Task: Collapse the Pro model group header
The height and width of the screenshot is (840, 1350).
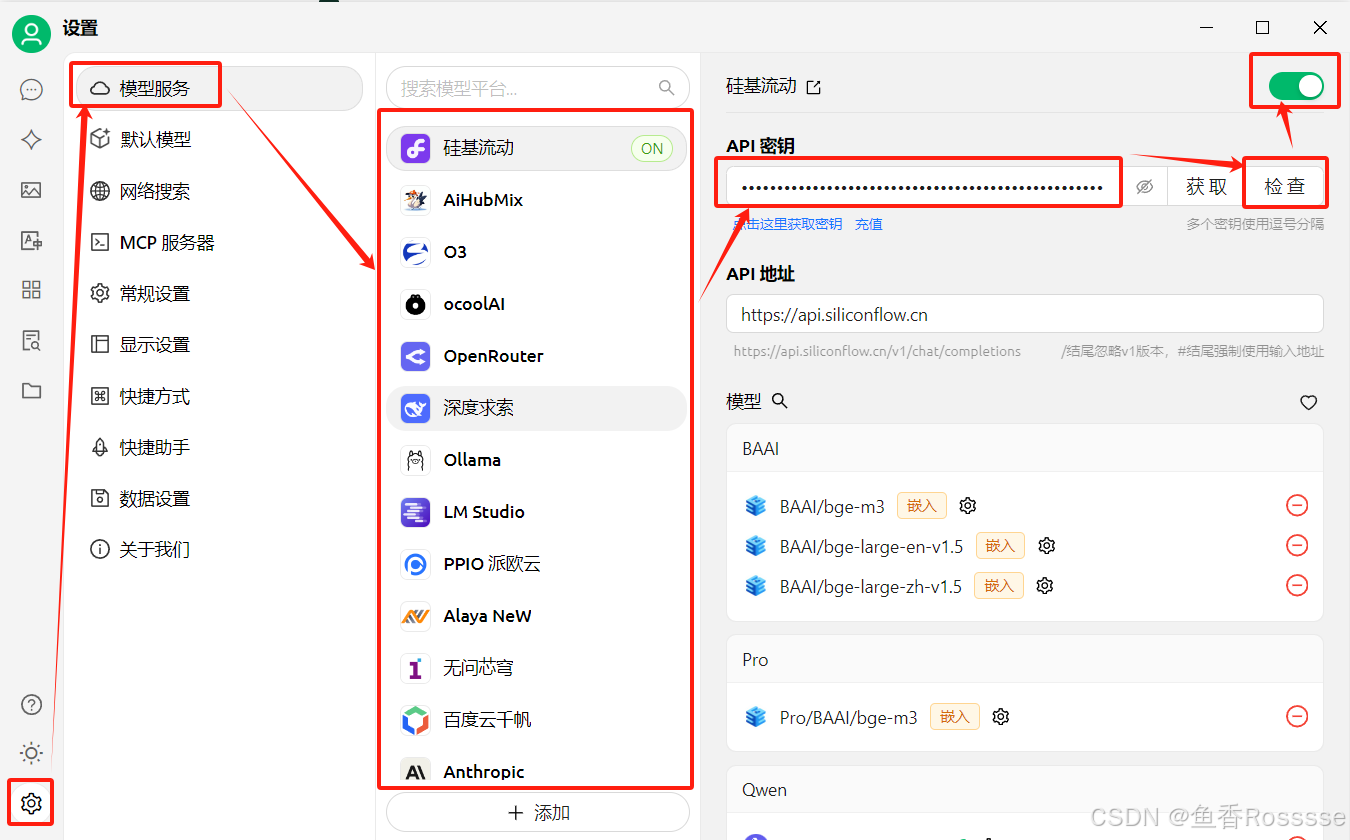Action: (1025, 660)
